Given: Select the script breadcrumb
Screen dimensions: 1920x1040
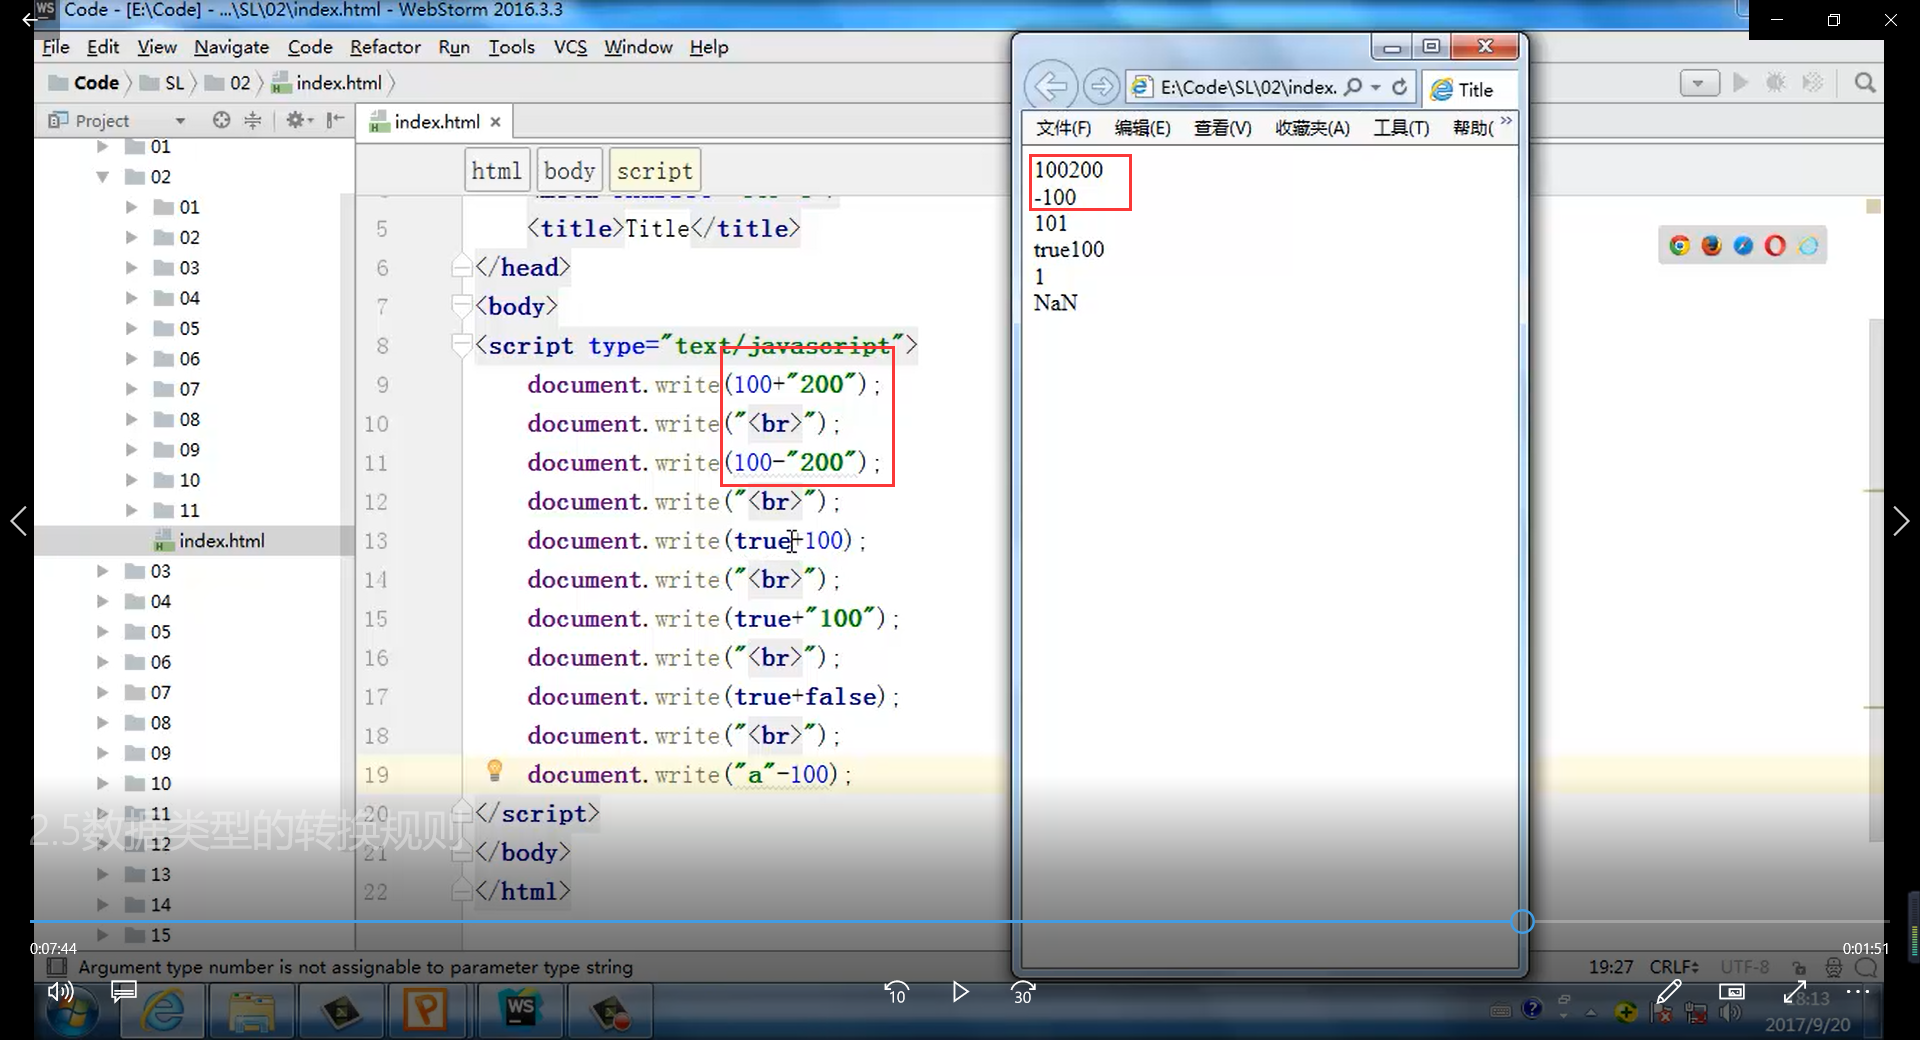Looking at the screenshot, I should (x=654, y=171).
